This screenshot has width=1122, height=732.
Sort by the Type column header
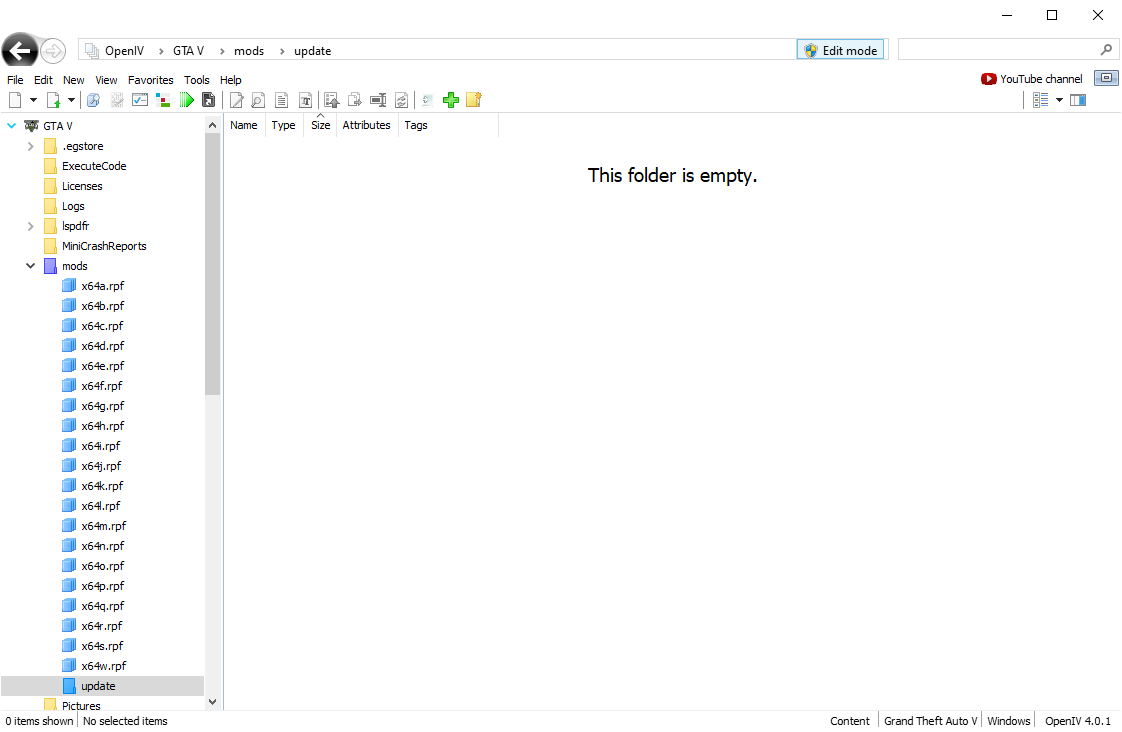point(283,125)
